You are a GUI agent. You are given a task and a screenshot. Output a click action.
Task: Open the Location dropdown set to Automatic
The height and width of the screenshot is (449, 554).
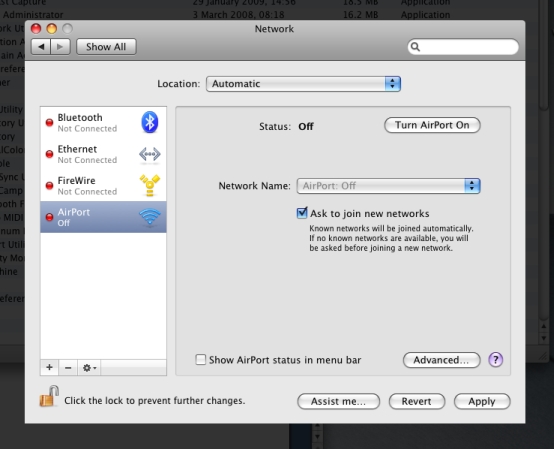tap(303, 84)
